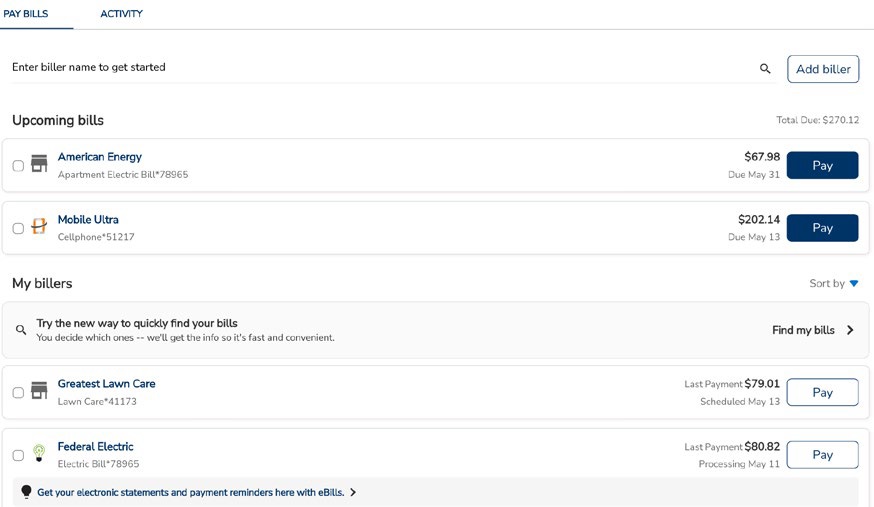Expand Find my bills chevron arrow
The image size is (874, 507).
850,330
